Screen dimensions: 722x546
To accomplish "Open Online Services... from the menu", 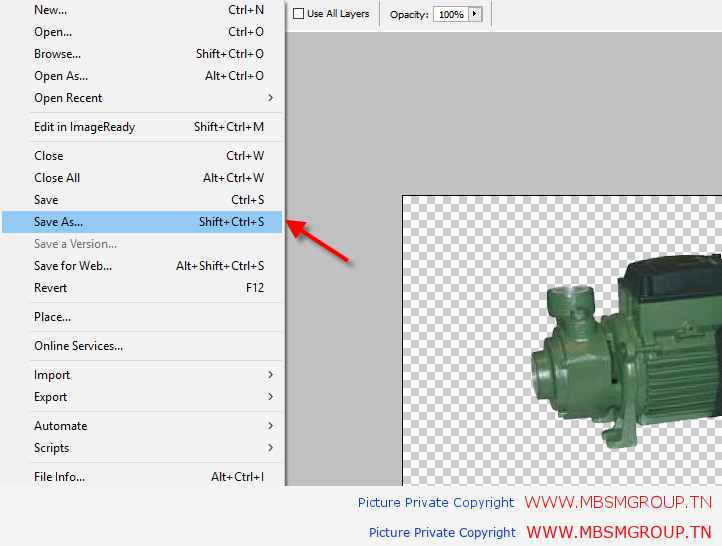I will coord(142,346).
